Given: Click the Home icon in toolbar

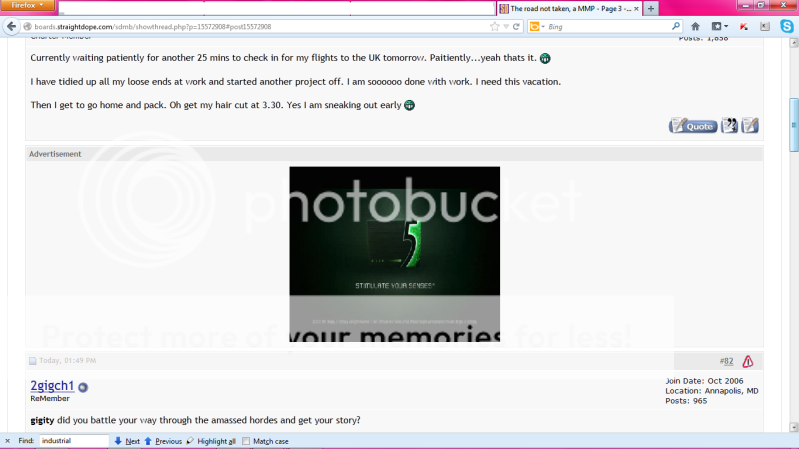Looking at the screenshot, I should 695,26.
